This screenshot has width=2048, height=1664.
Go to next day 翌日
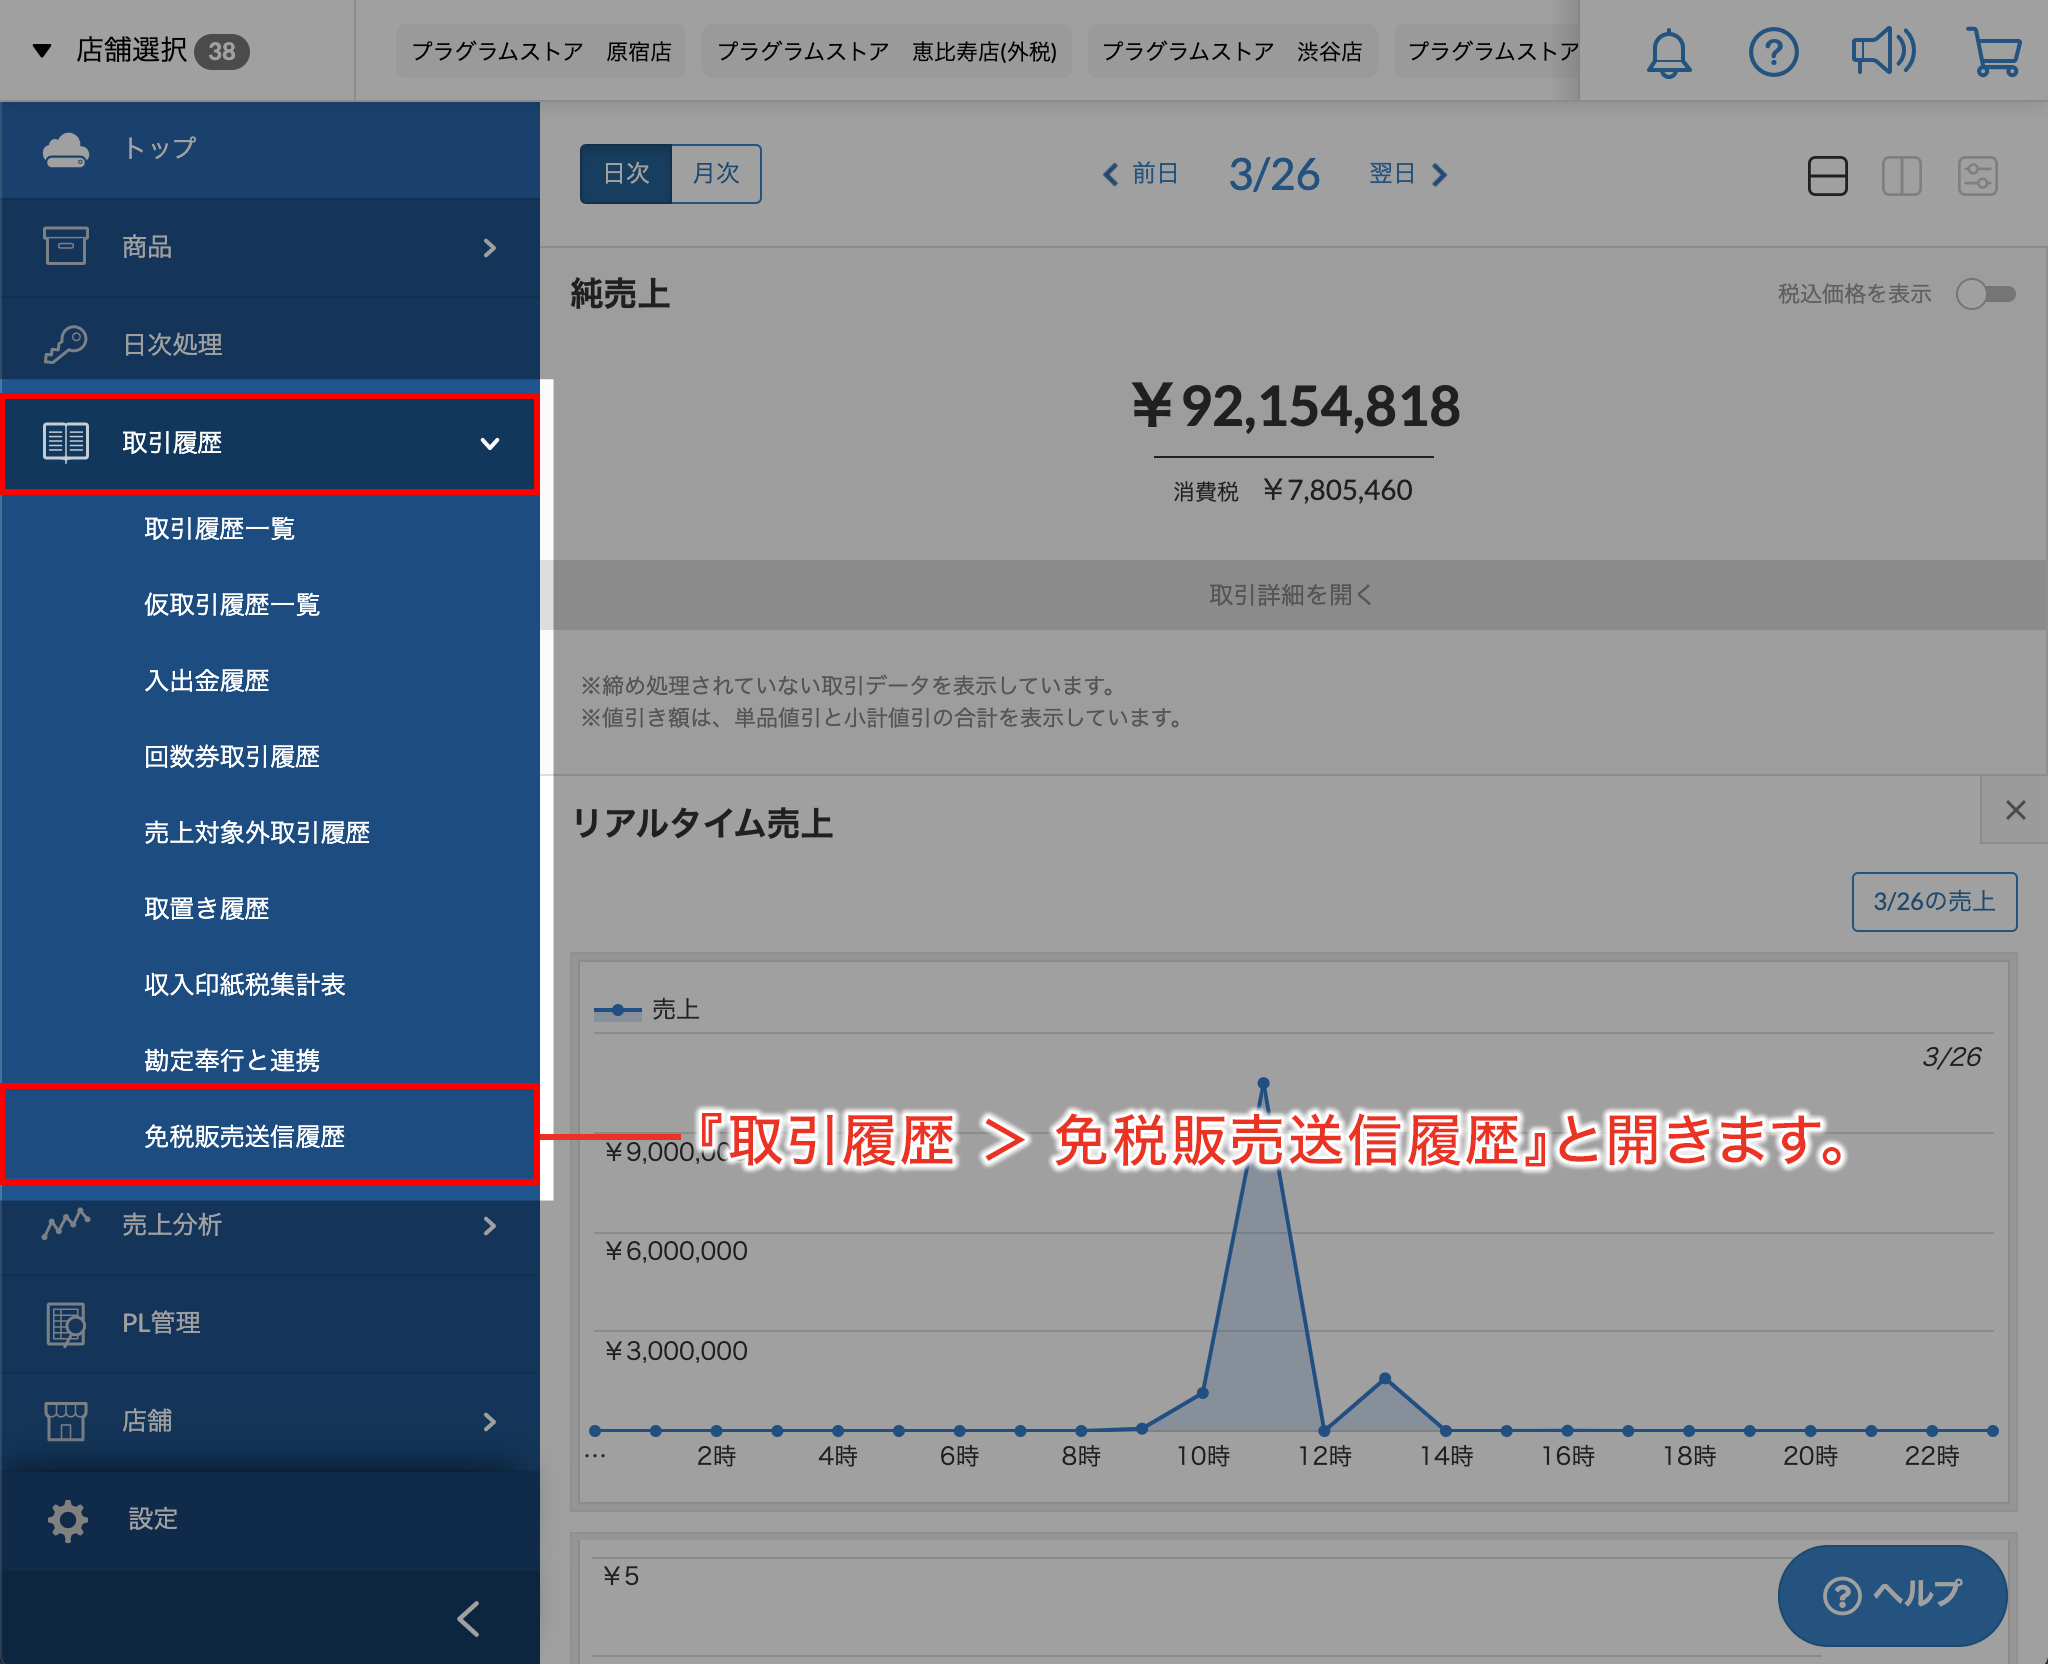1408,174
